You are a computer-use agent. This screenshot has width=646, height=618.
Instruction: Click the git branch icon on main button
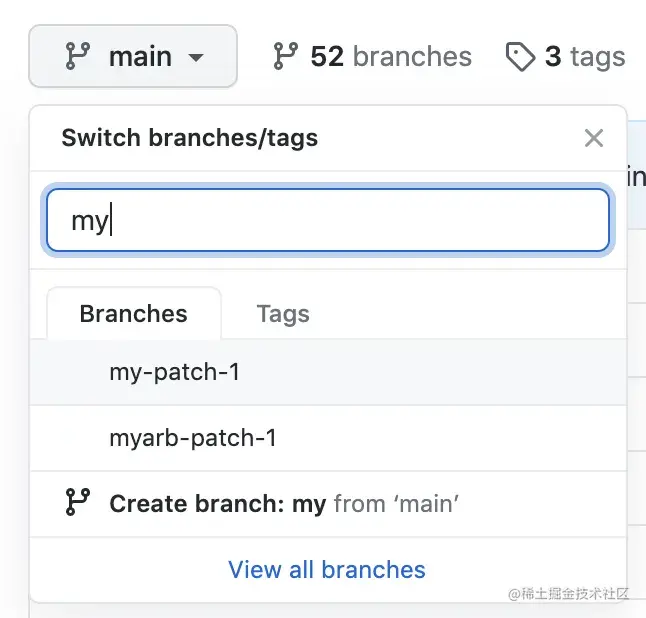tap(77, 57)
